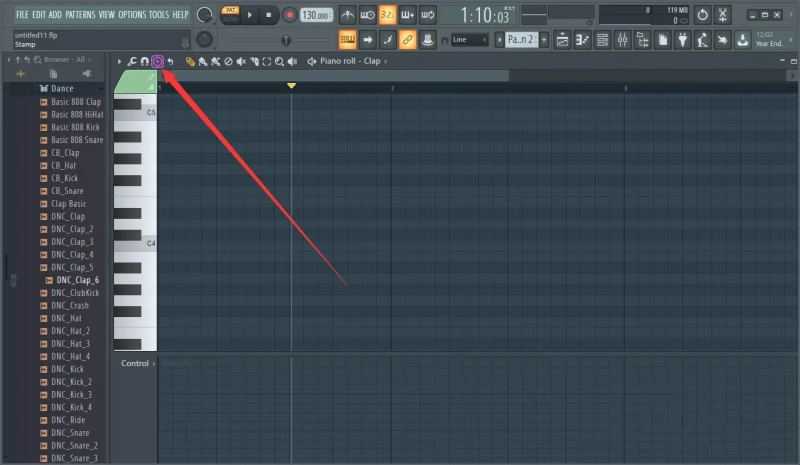Click tempo stepper beside 130.000
Screen dimensions: 800x465
tap(331, 15)
